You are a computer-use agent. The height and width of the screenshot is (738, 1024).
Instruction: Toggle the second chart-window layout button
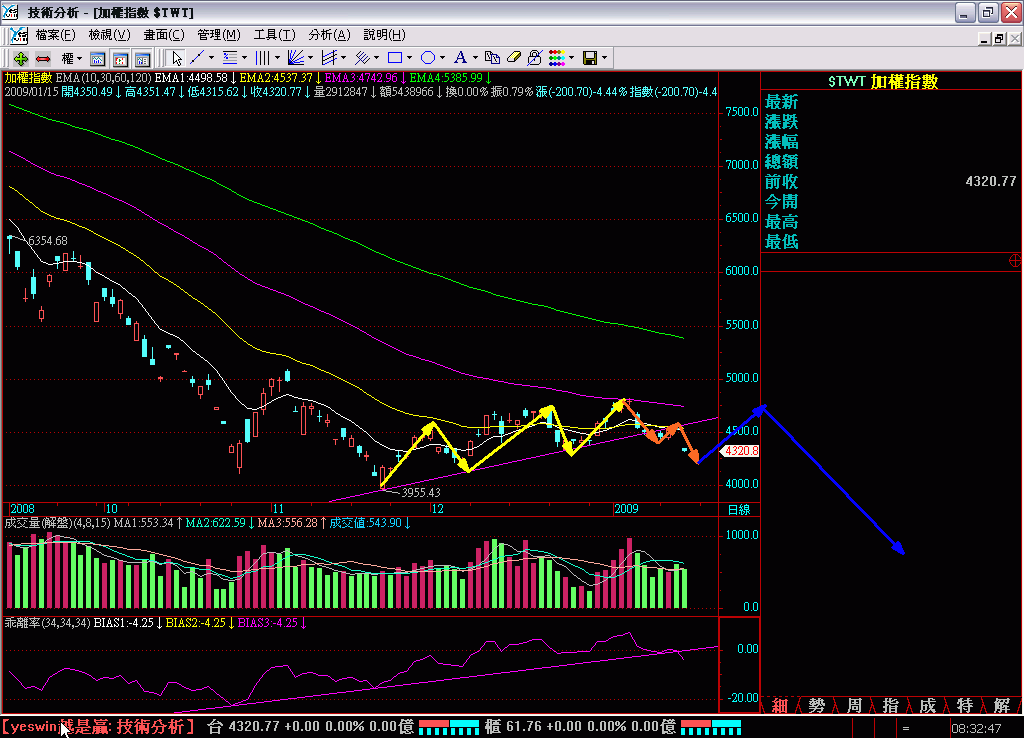click(120, 59)
